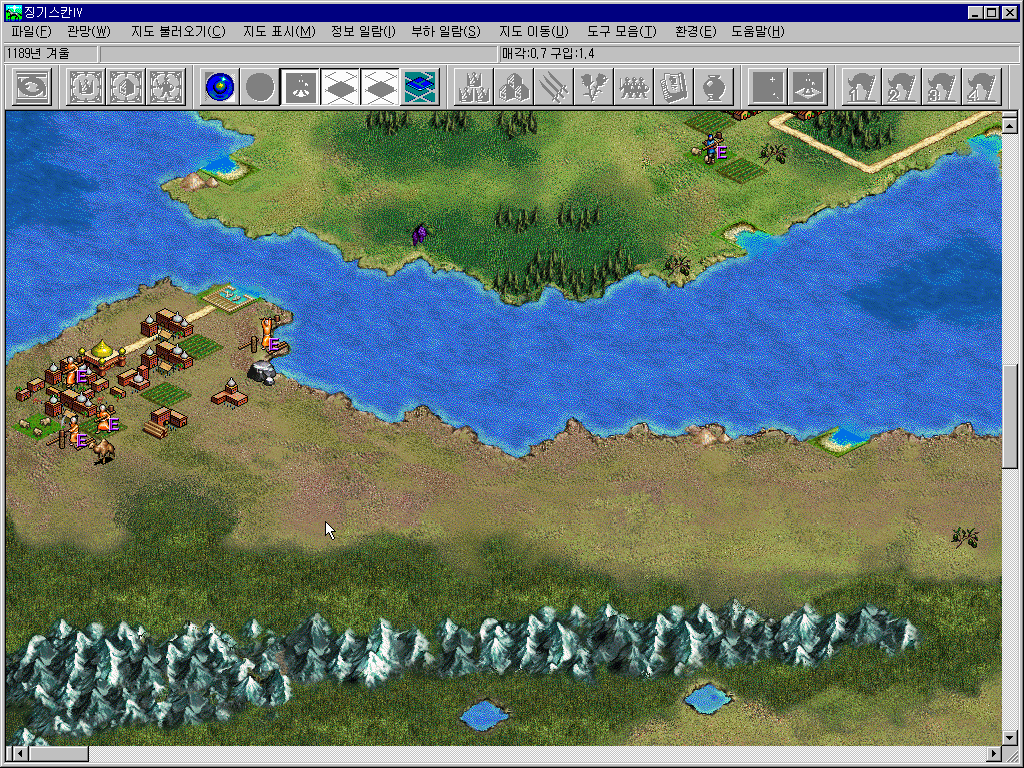Open the 부하 일람(S) menu
Image resolution: width=1024 pixels, height=768 pixels.
pos(445,31)
